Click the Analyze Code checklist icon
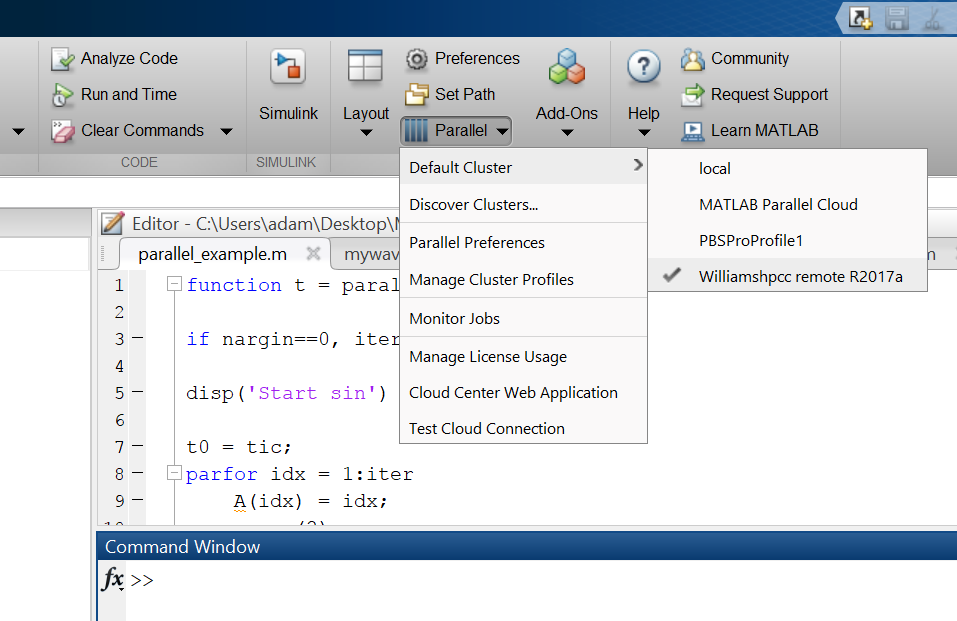This screenshot has height=621, width=957. click(62, 59)
